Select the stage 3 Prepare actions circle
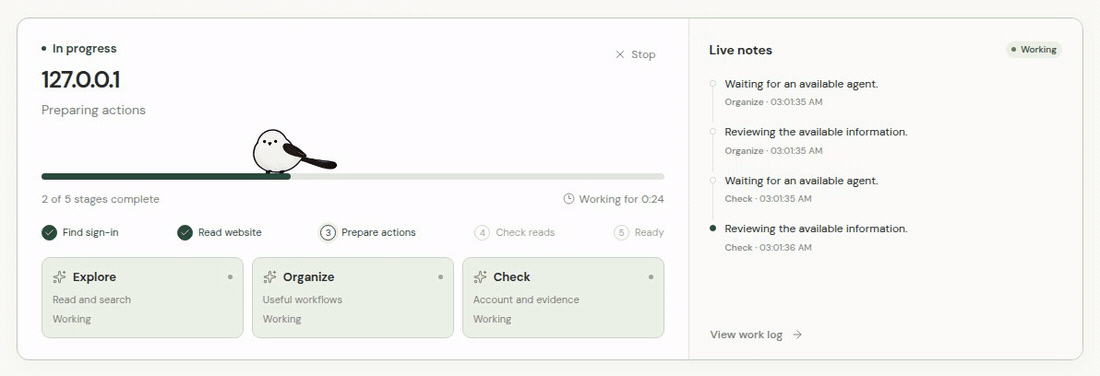 pos(328,233)
